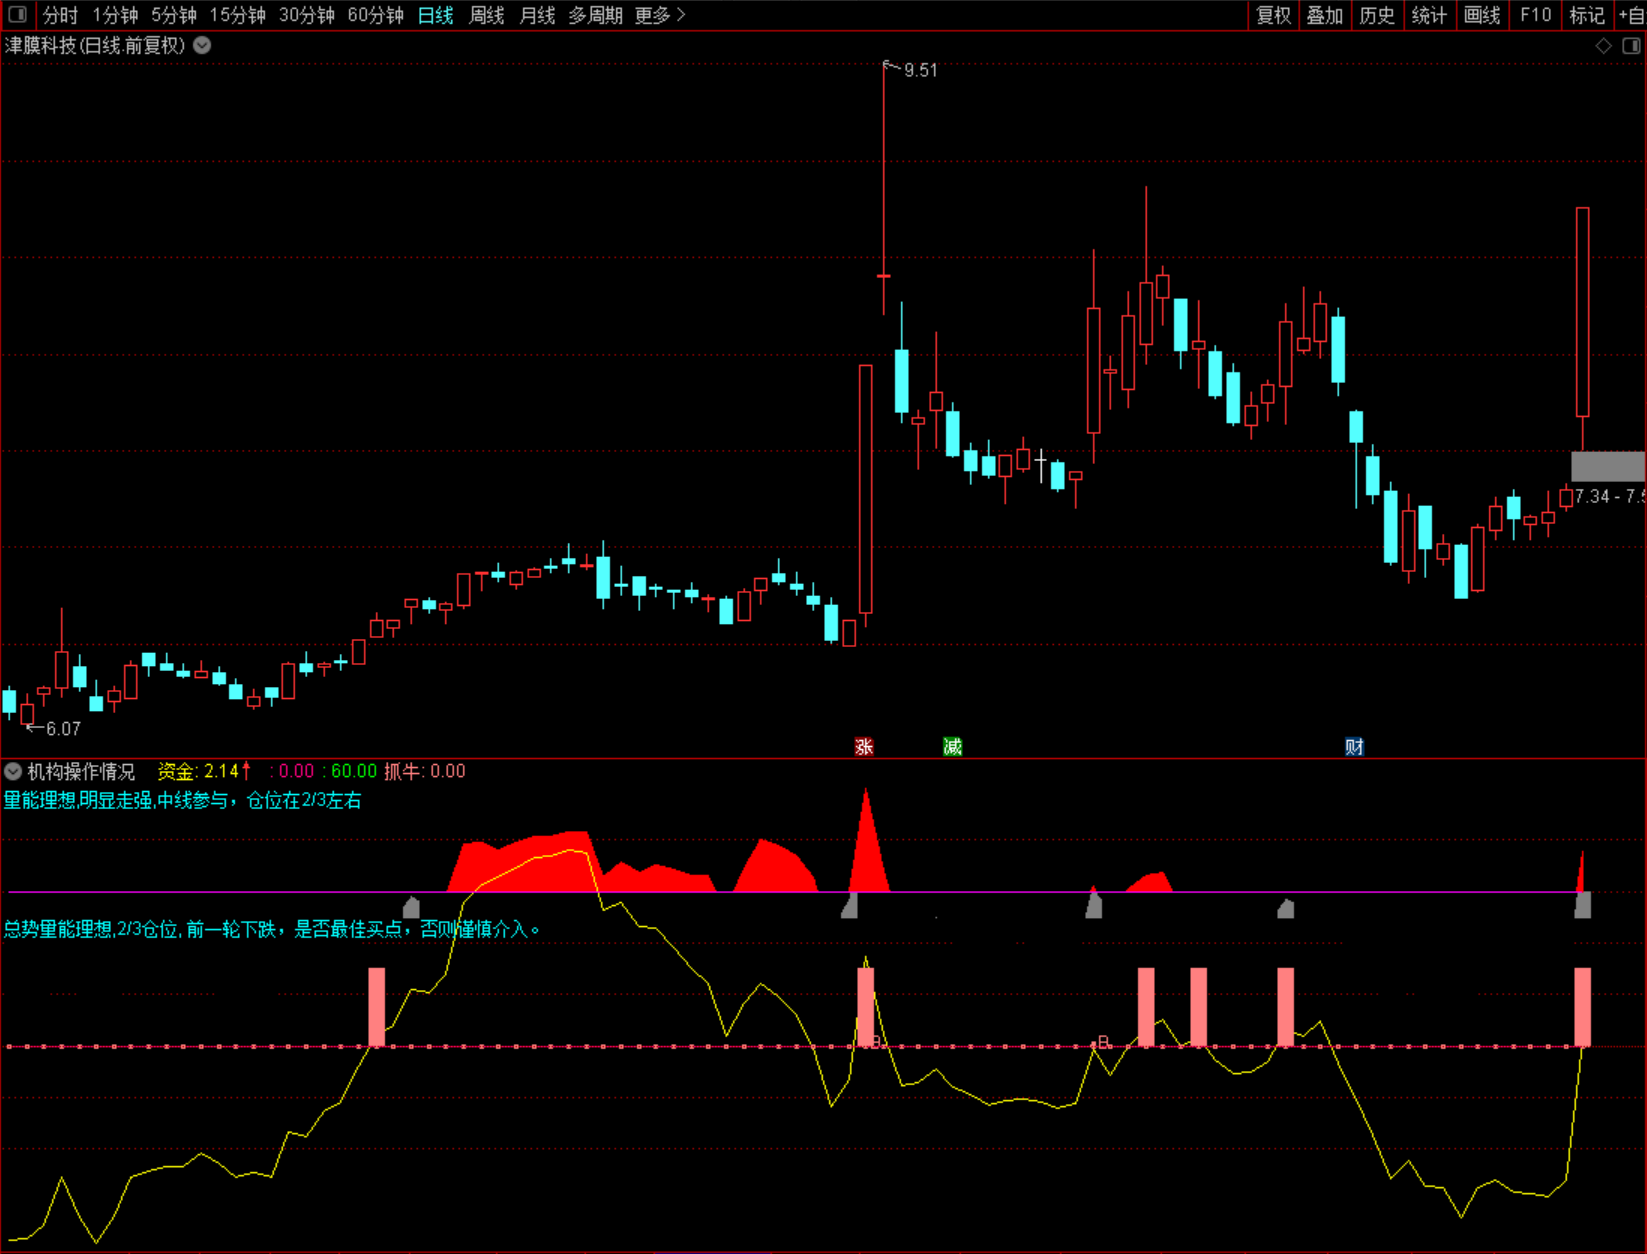Select the 1分钟 period tab
The height and width of the screenshot is (1254, 1647).
(x=115, y=15)
